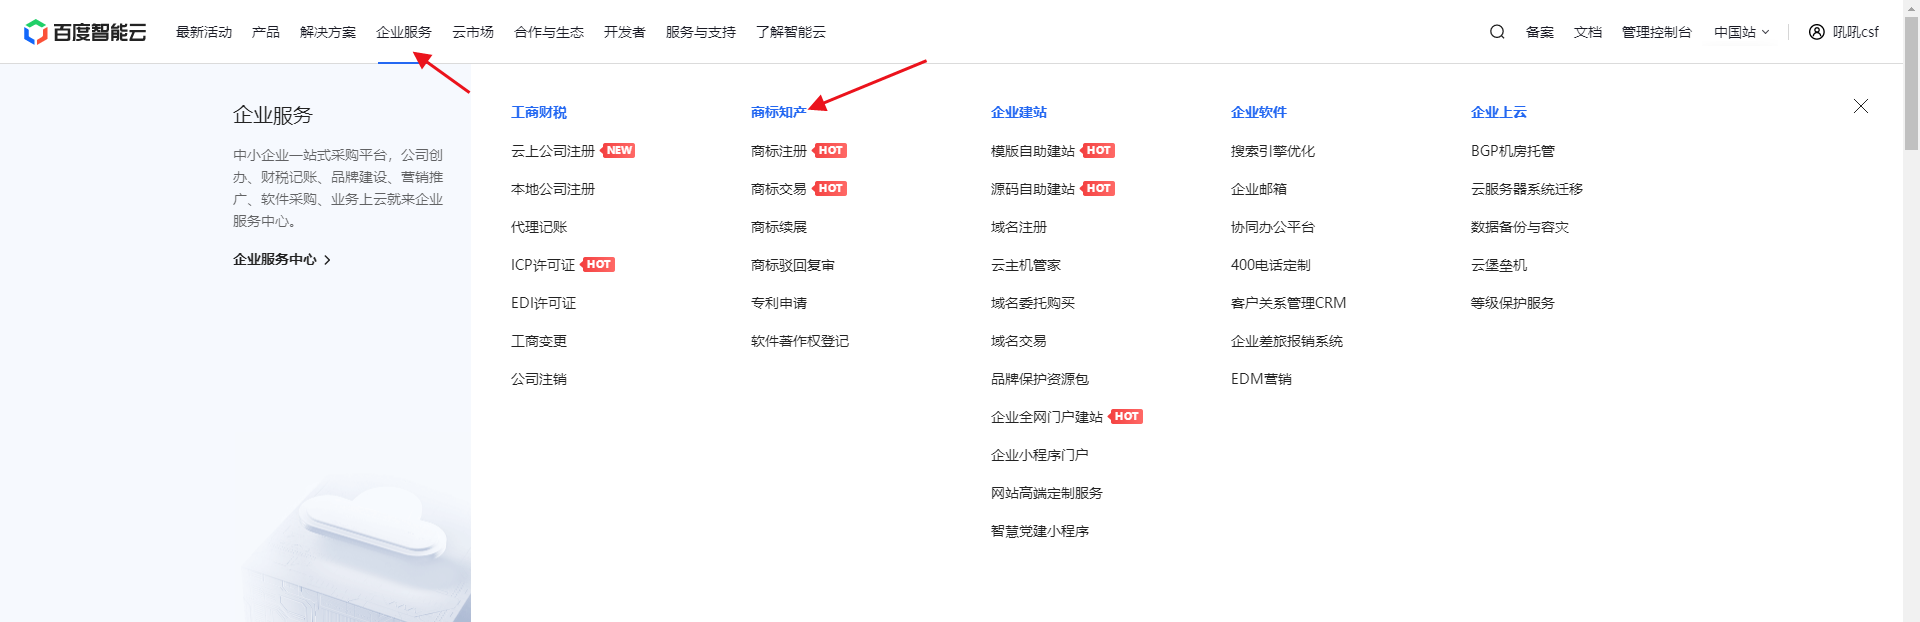Image resolution: width=1920 pixels, height=622 pixels.
Task: Open 云服务器系统迁移 service
Action: [x=1527, y=189]
